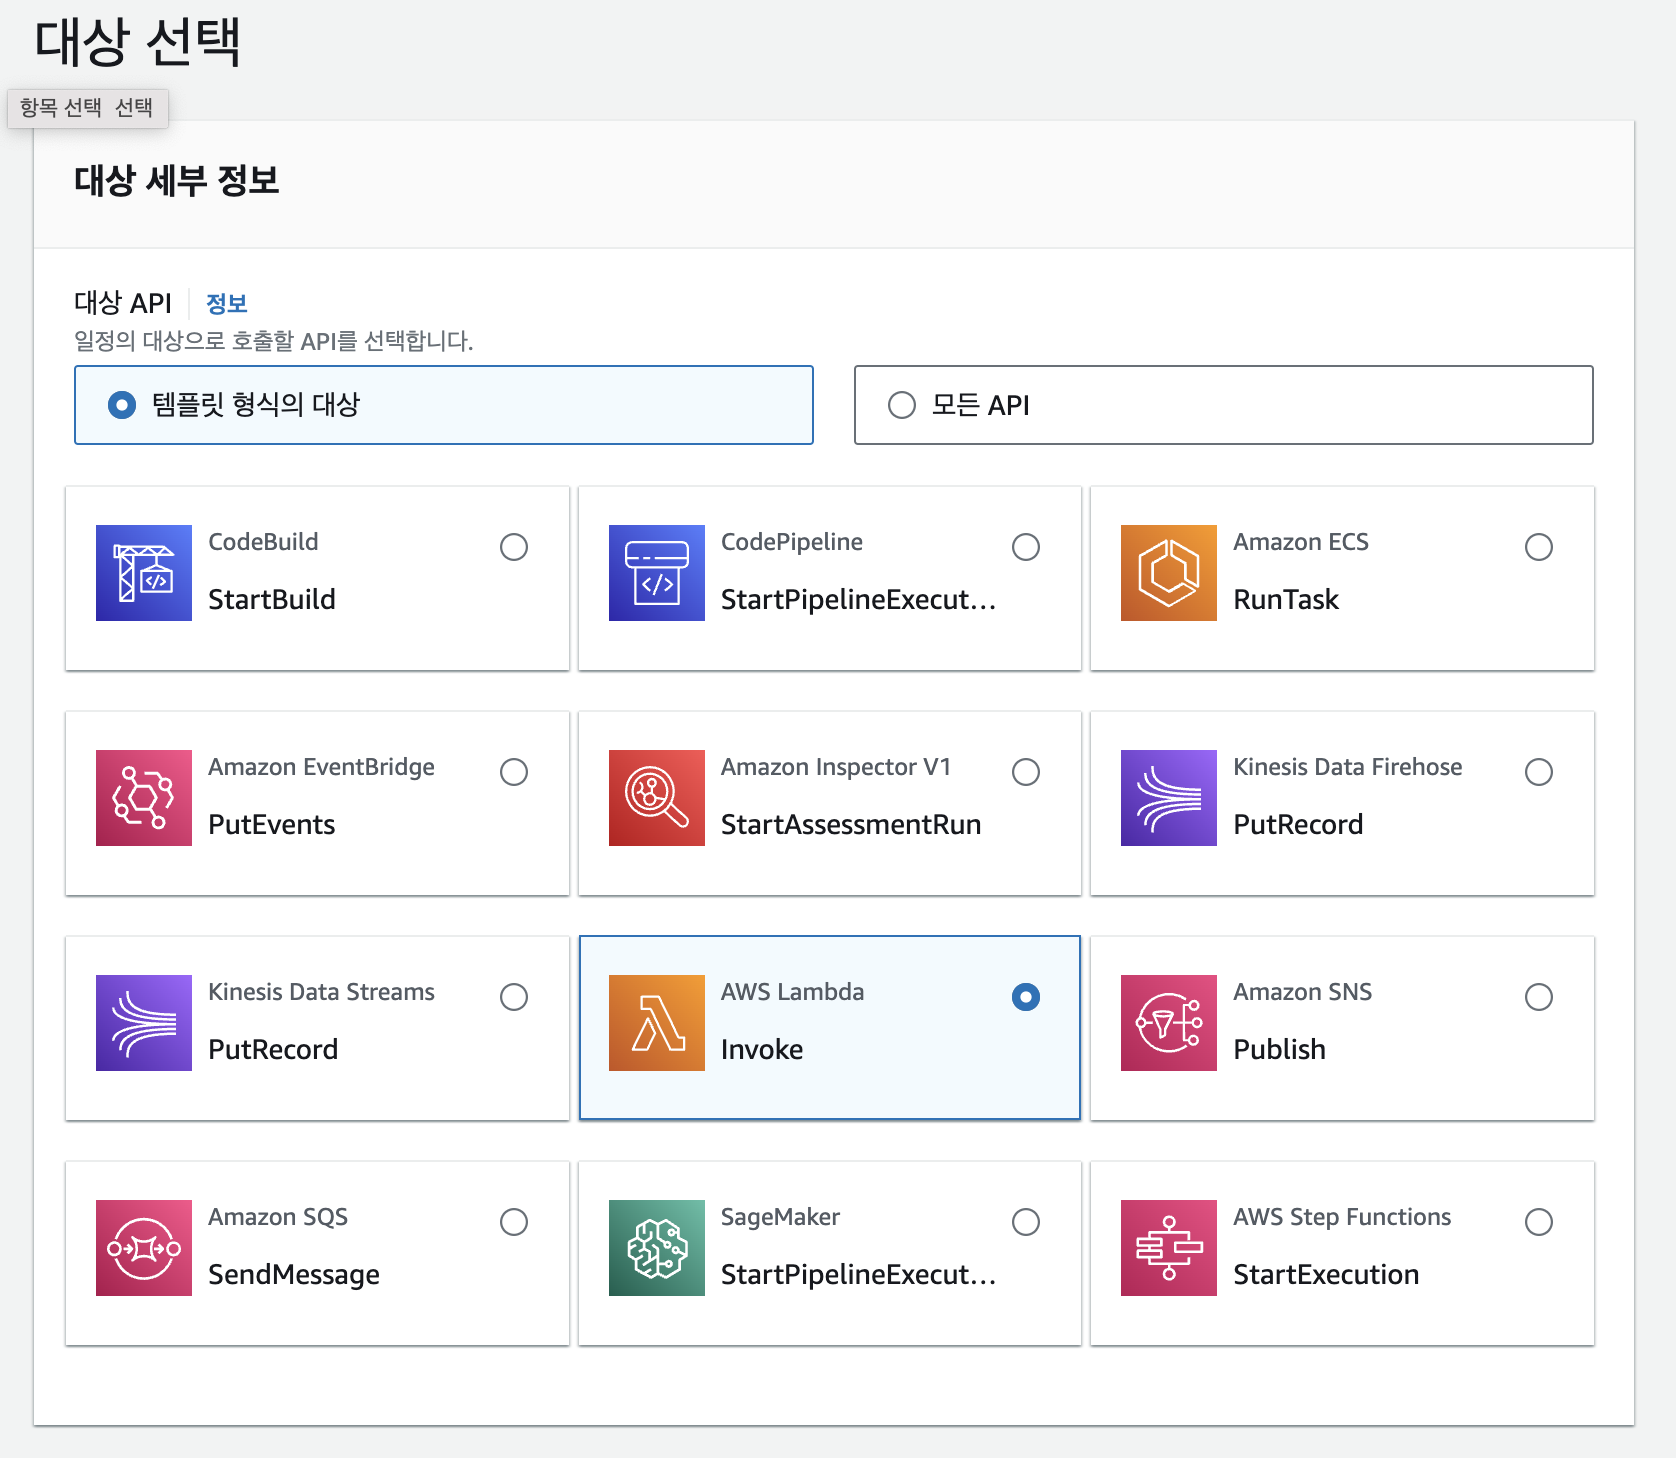1676x1458 pixels.
Task: Click the AWS Lambda icon
Action: (657, 1023)
